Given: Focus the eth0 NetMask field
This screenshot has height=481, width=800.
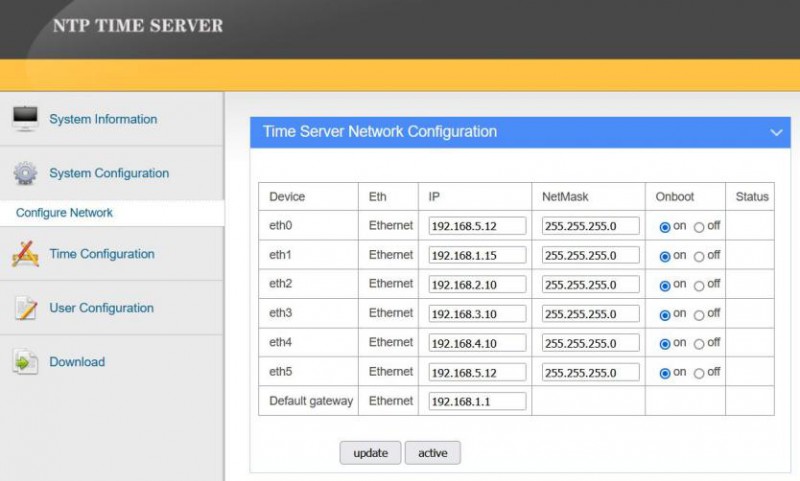Looking at the screenshot, I should (590, 226).
